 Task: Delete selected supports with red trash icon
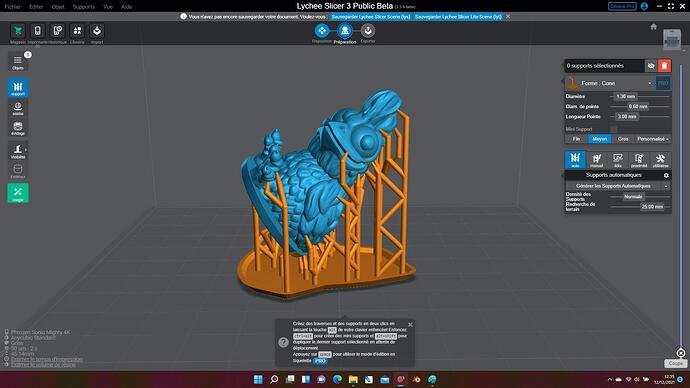coord(664,66)
